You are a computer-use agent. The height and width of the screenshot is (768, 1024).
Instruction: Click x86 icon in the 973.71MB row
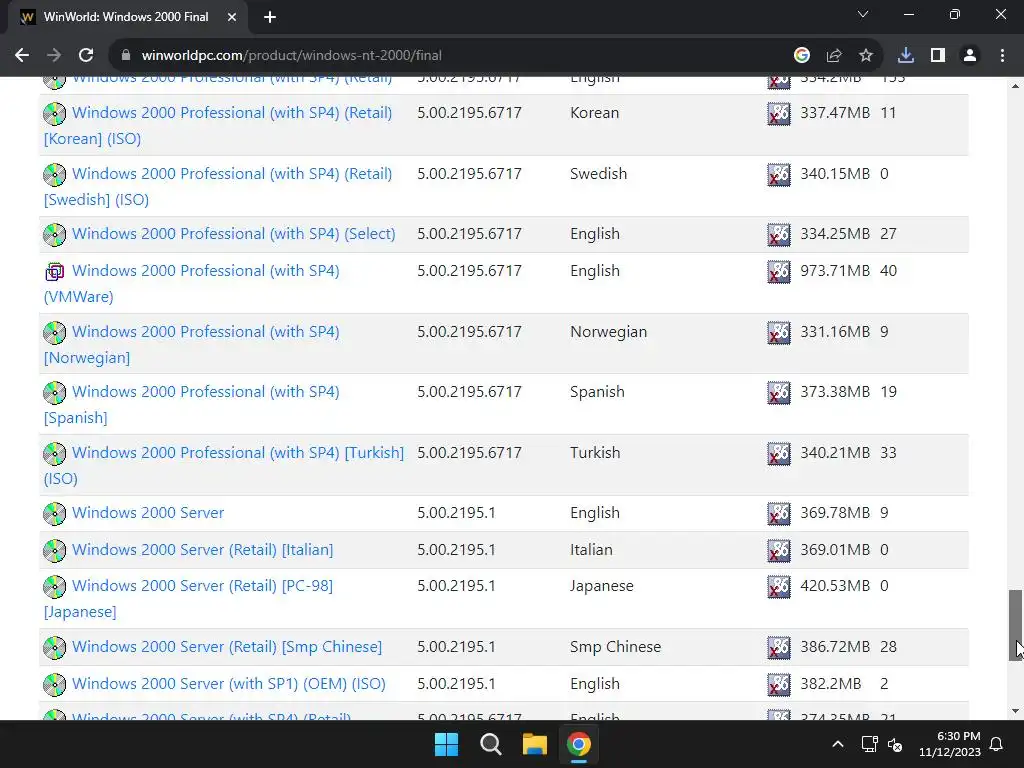click(778, 272)
